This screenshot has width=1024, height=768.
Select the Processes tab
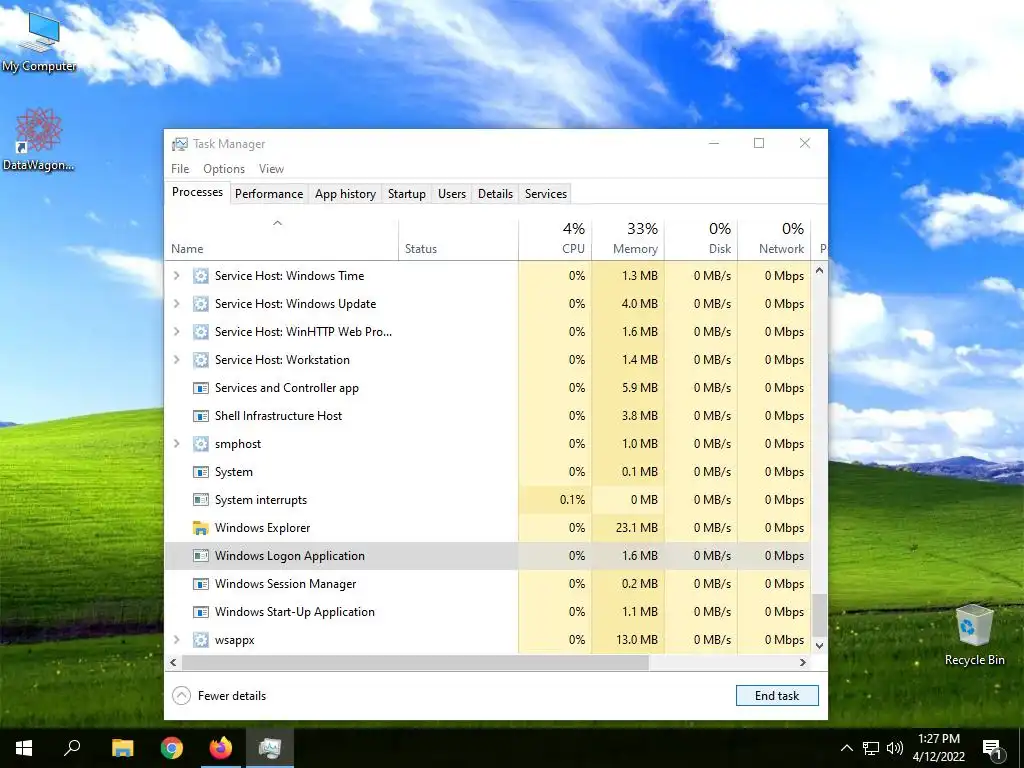pyautogui.click(x=197, y=192)
